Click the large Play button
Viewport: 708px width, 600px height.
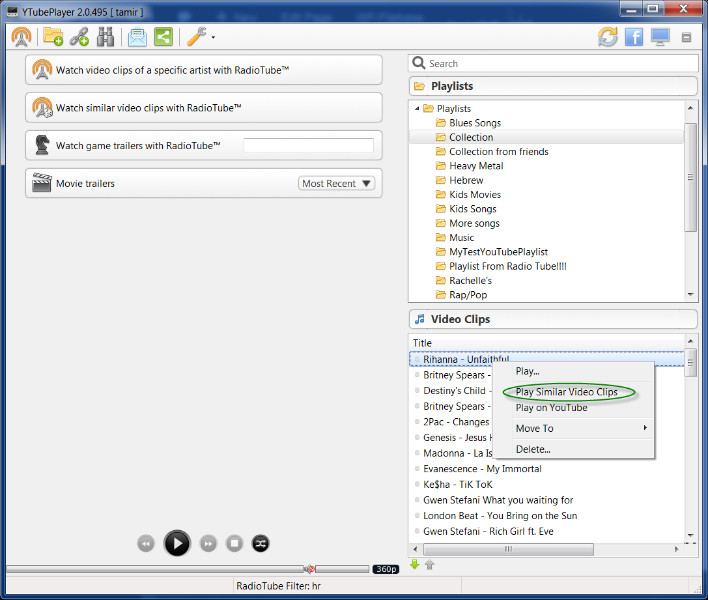[x=177, y=543]
